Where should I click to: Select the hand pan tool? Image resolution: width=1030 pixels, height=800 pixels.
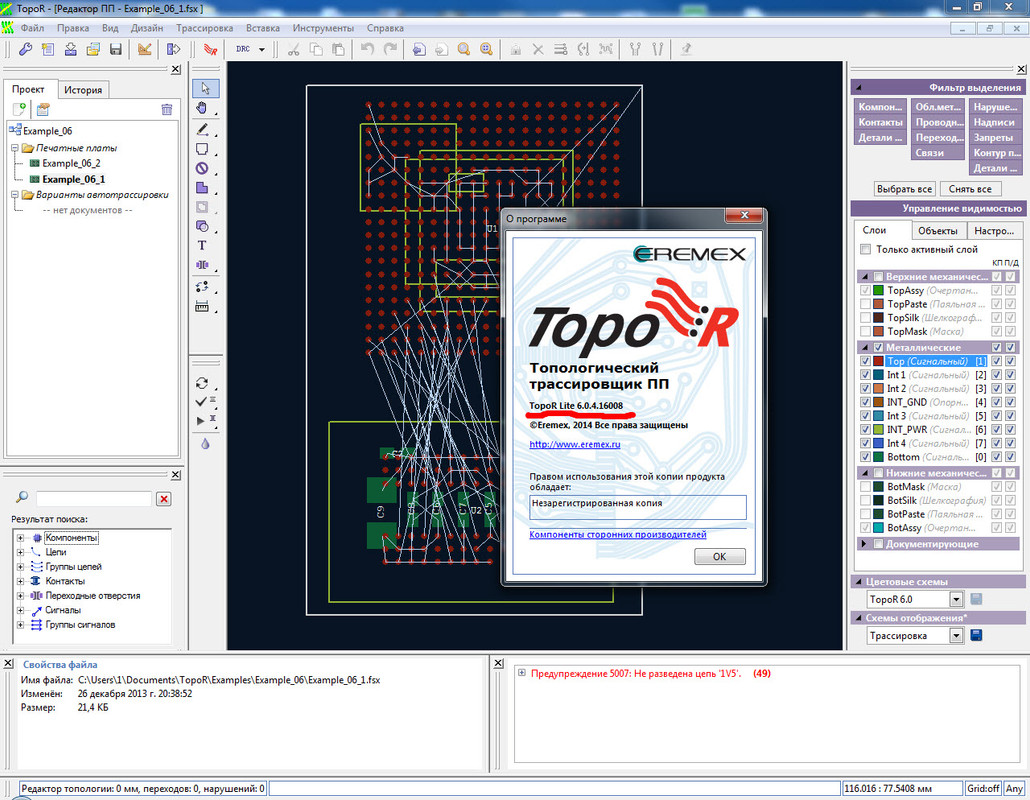coord(202,108)
